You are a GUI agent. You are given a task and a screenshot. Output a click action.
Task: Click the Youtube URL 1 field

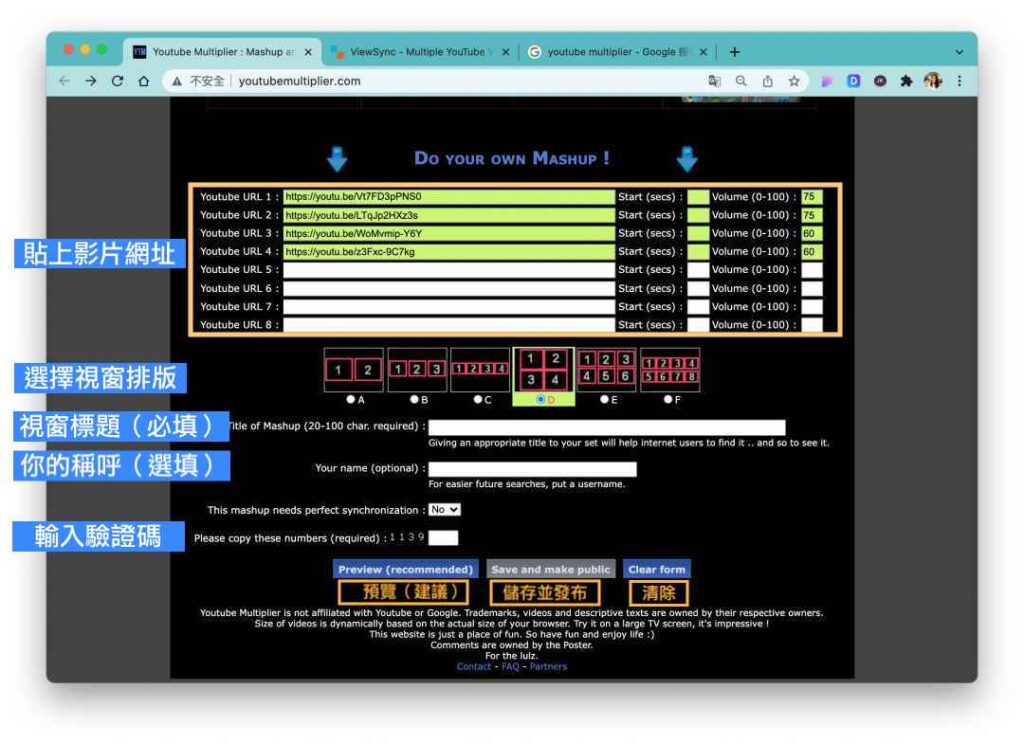[x=449, y=197]
